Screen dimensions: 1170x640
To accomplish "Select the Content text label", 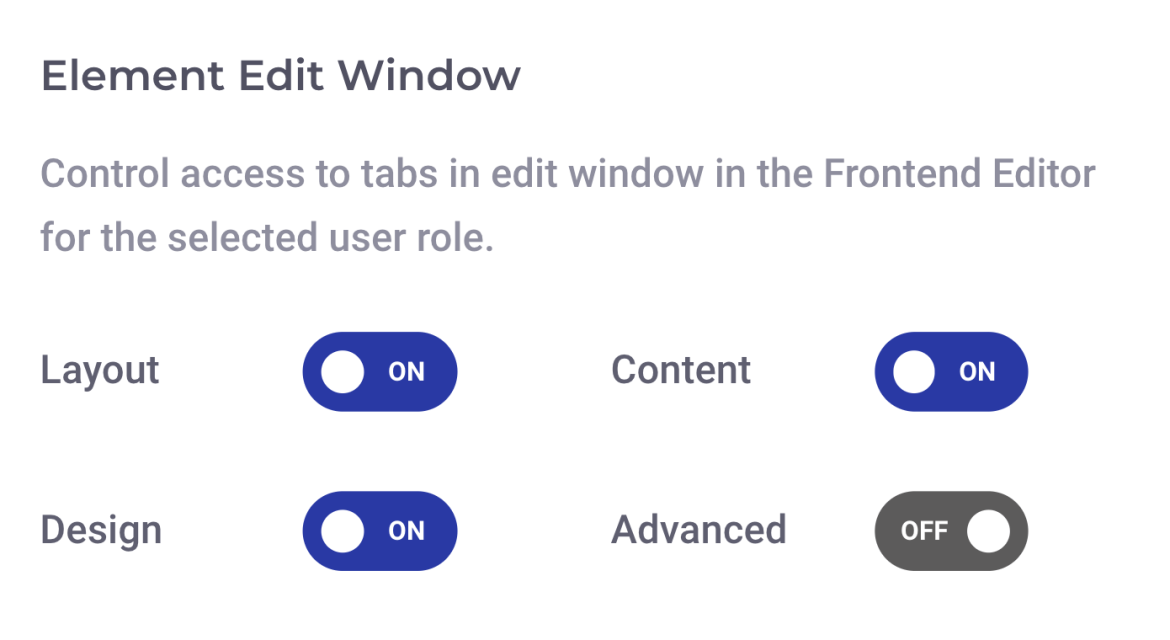I will tap(680, 370).
